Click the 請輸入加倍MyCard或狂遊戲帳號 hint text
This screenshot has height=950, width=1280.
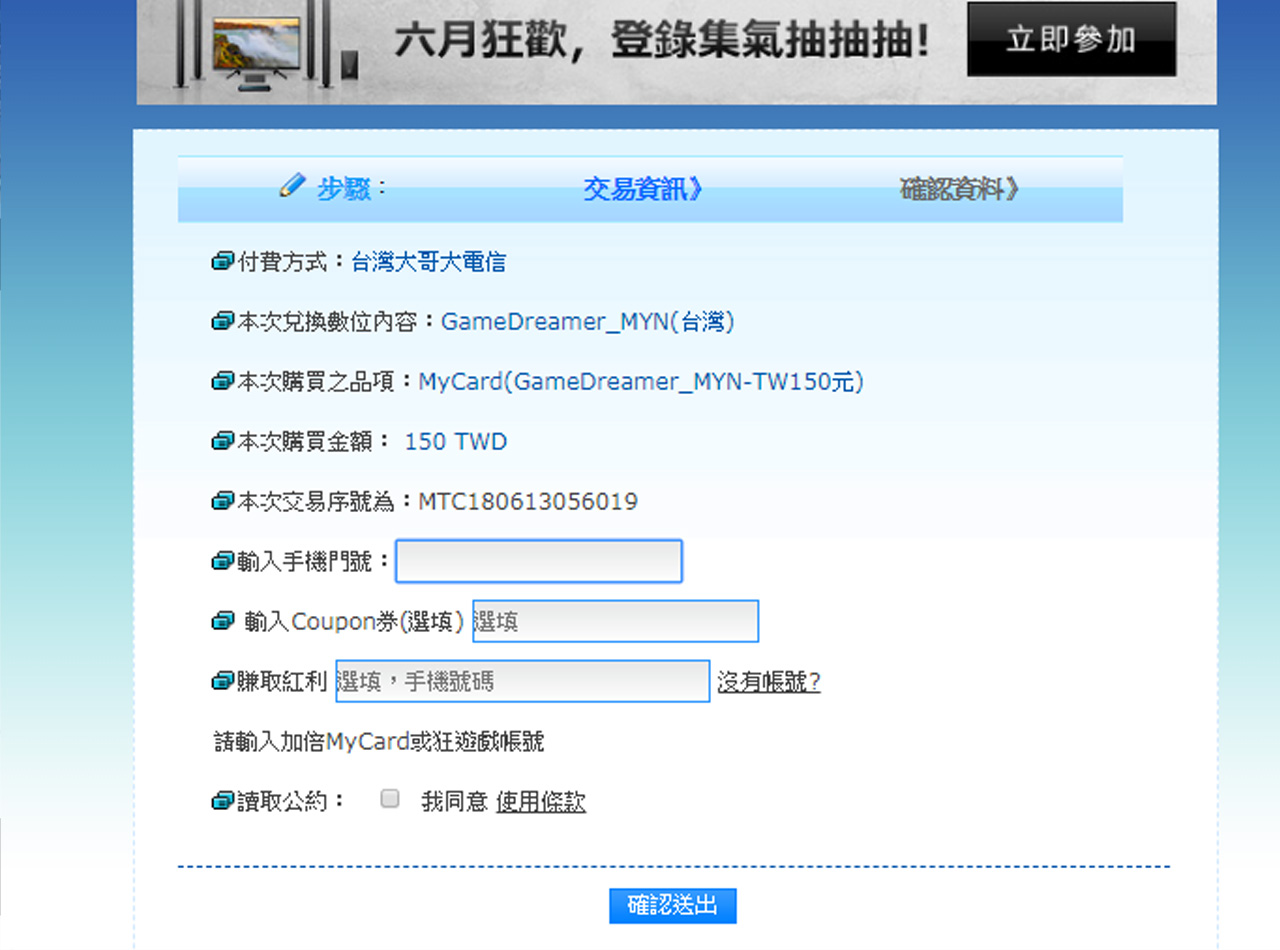coord(380,742)
